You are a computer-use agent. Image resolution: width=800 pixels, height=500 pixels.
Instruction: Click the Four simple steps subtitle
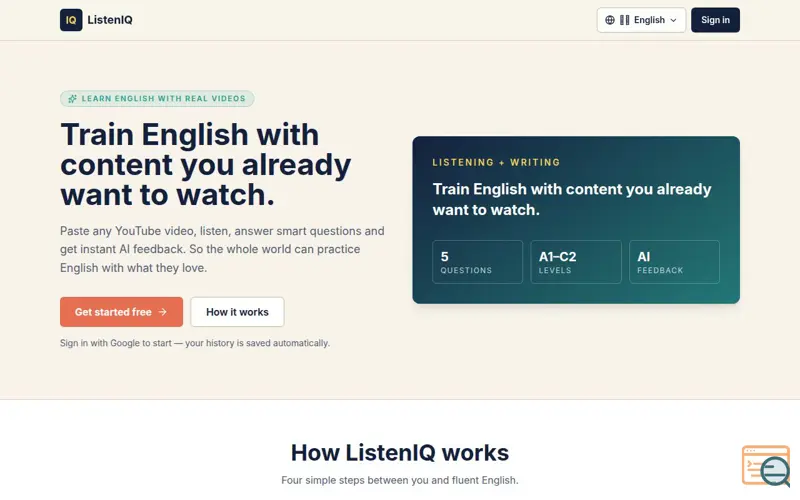[400, 480]
